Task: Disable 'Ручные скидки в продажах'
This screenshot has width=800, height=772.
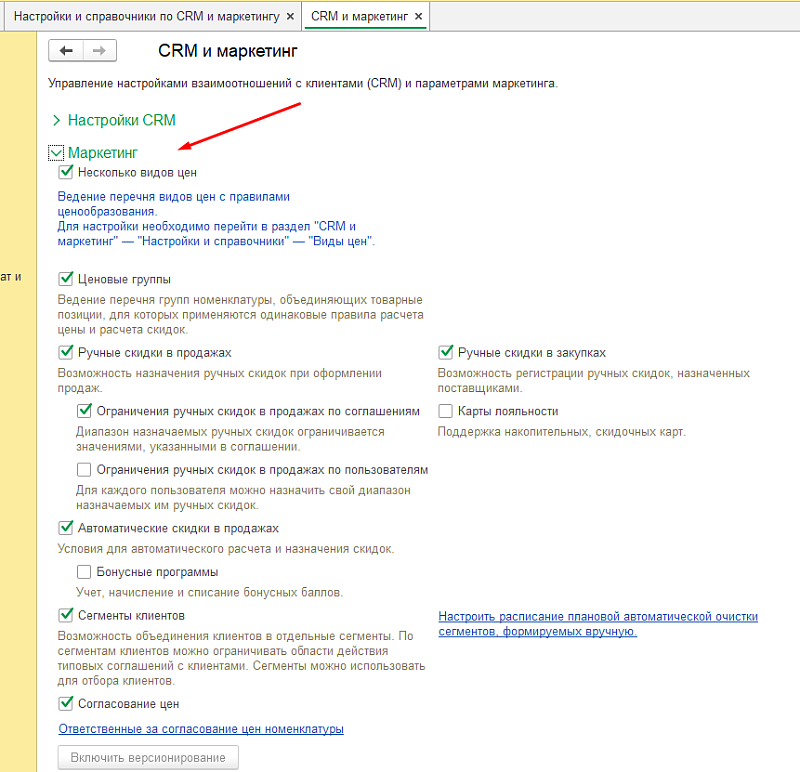Action: click(x=67, y=352)
